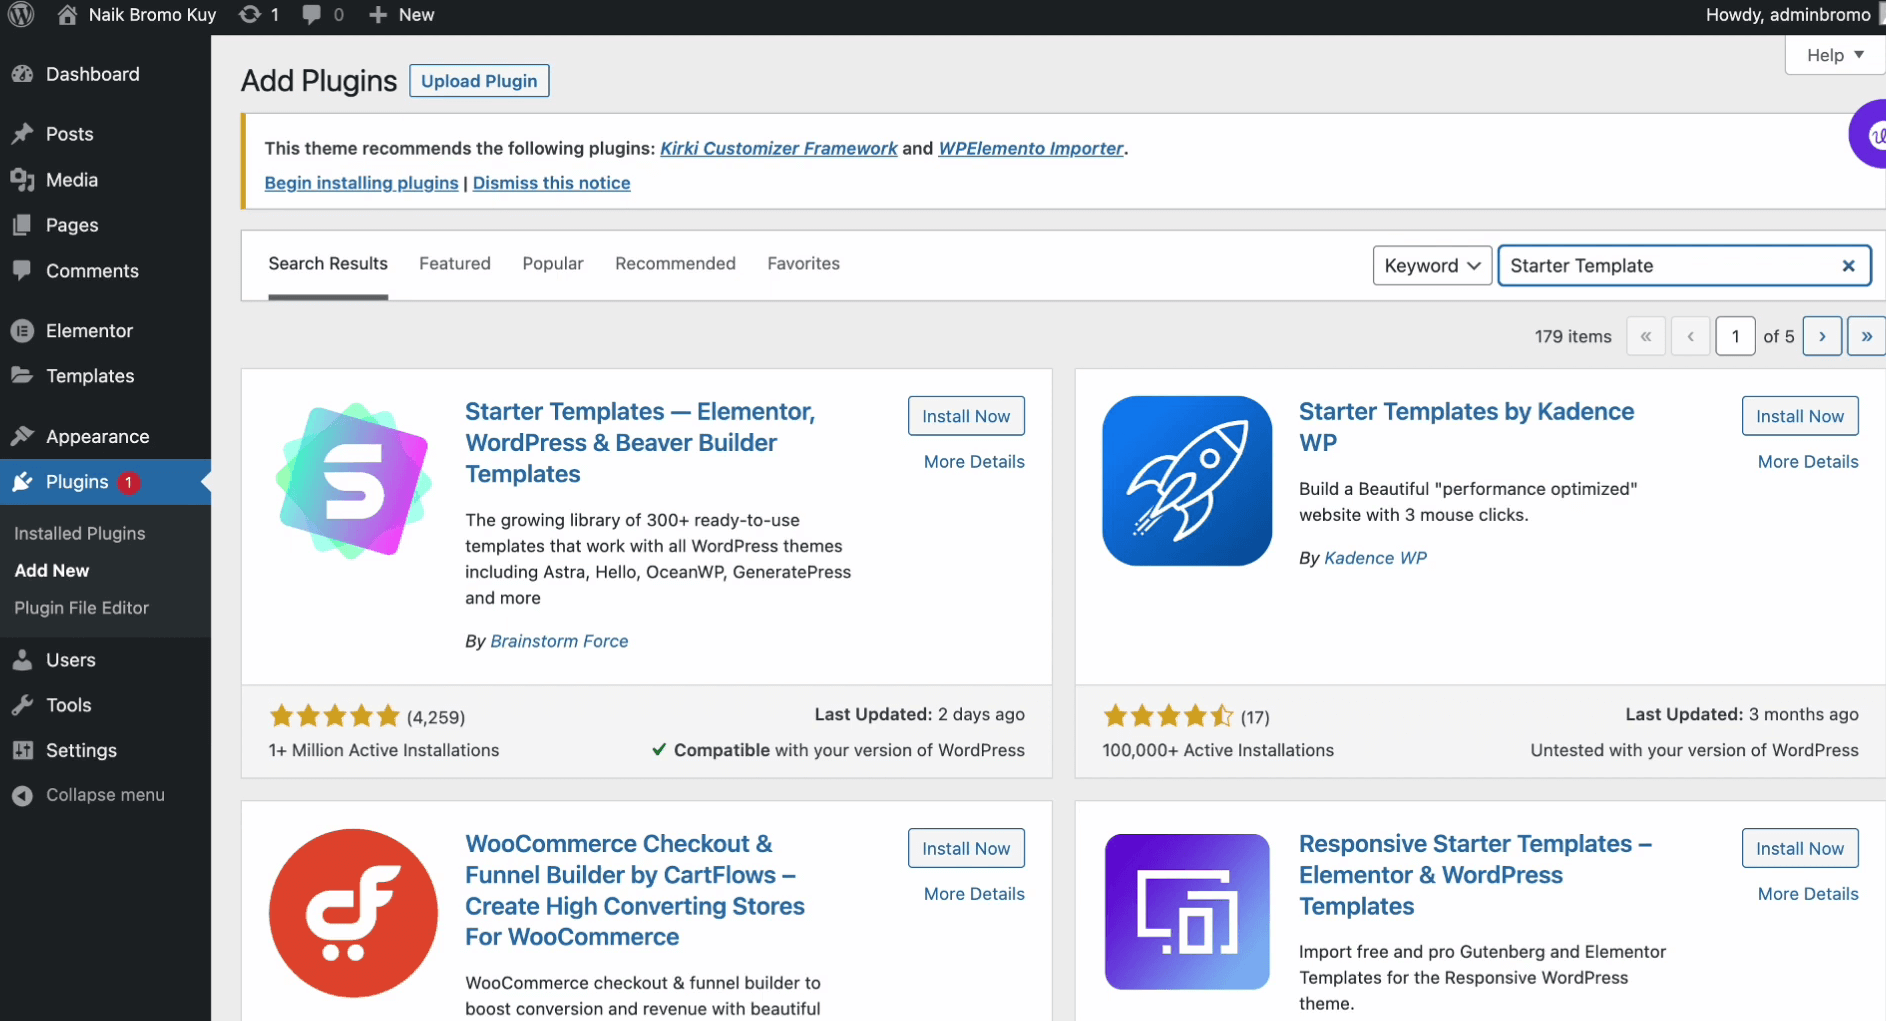Open Add New submenu item
This screenshot has height=1021, width=1886.
point(52,570)
